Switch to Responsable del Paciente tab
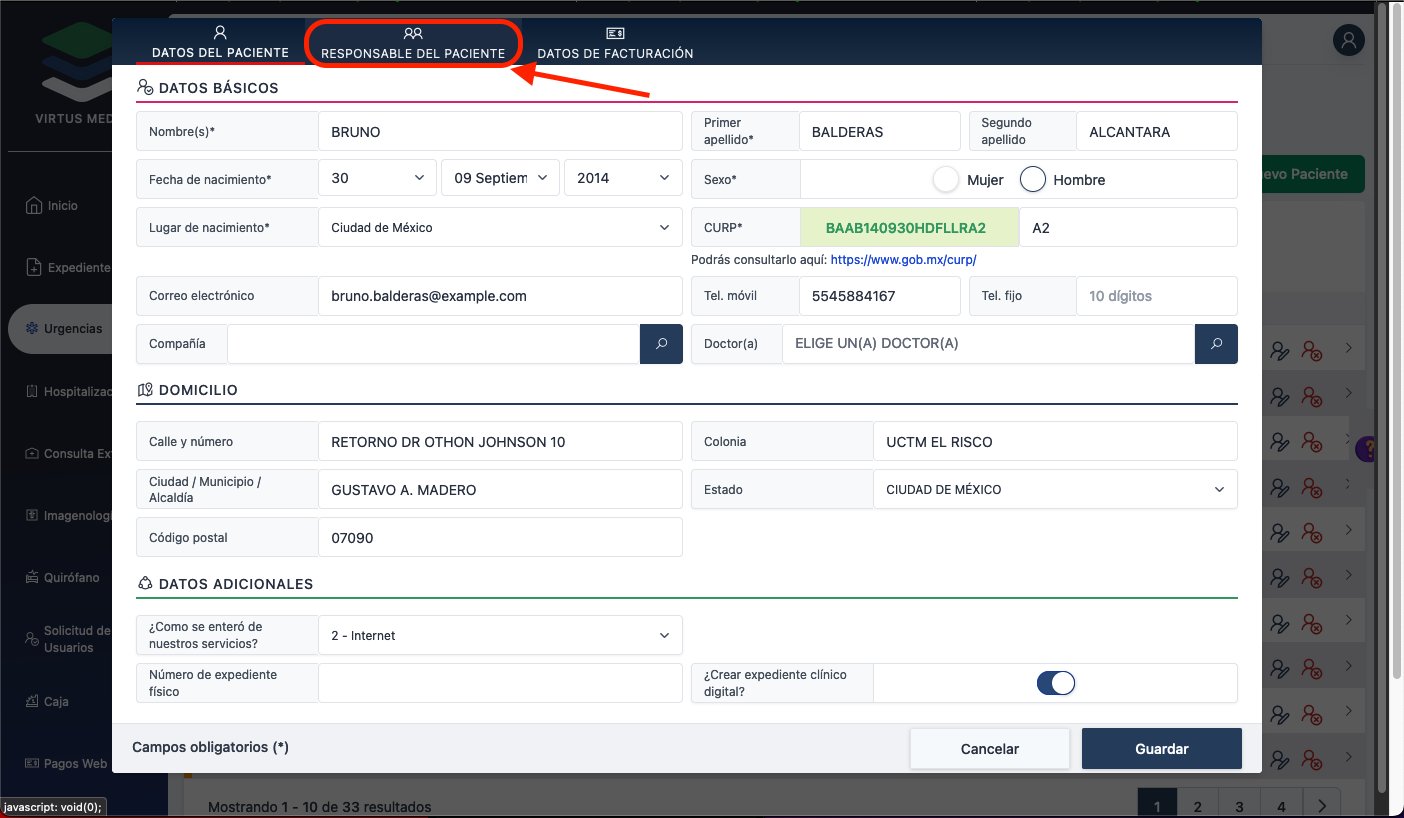The image size is (1404, 818). click(x=413, y=44)
